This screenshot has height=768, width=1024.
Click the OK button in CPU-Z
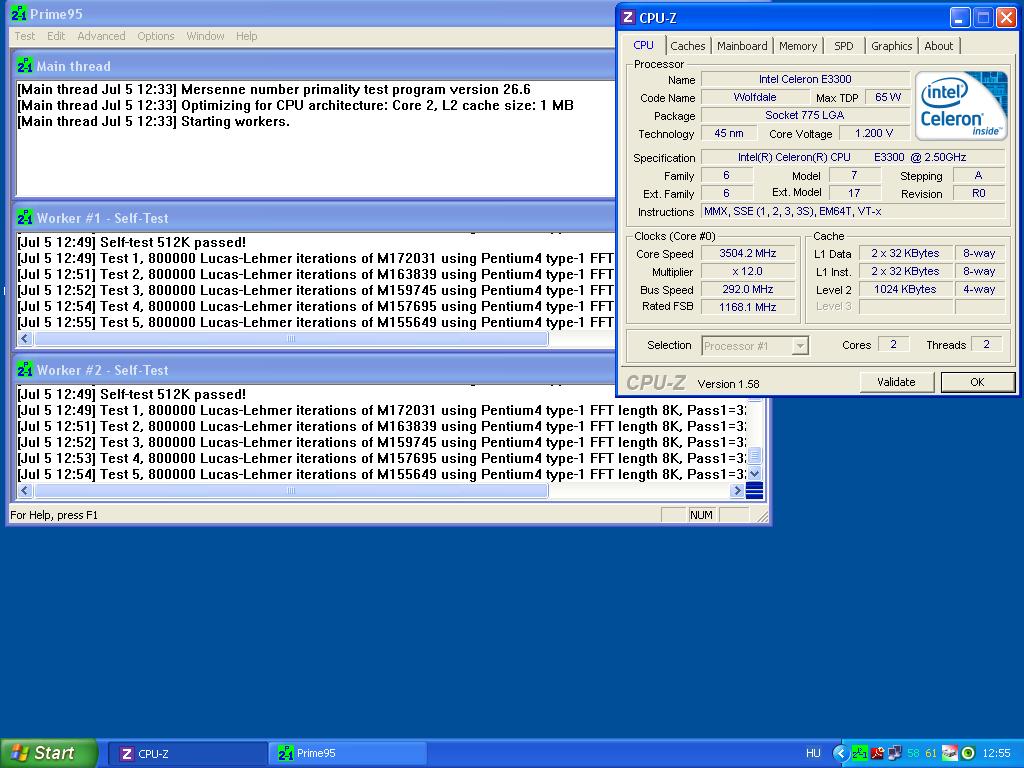pos(977,382)
